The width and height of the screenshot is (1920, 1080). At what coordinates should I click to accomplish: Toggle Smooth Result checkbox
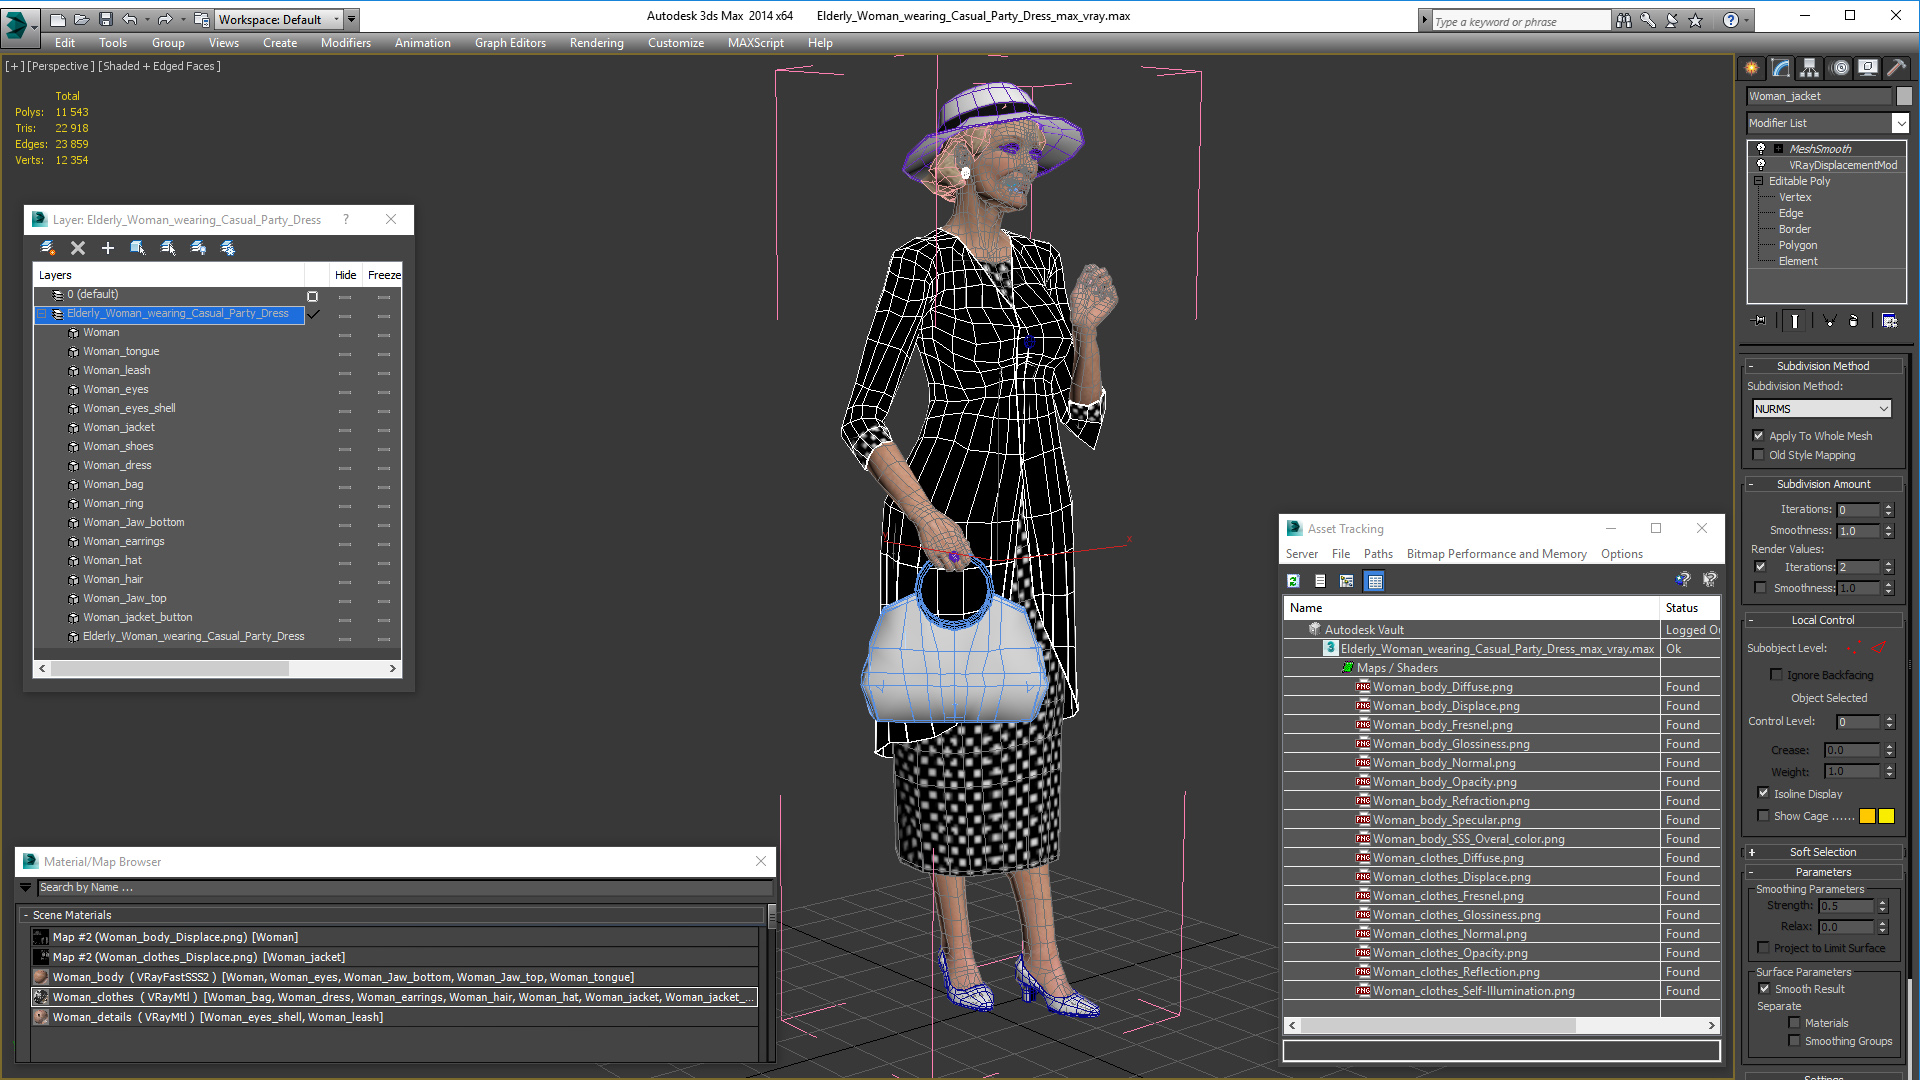click(x=1765, y=989)
